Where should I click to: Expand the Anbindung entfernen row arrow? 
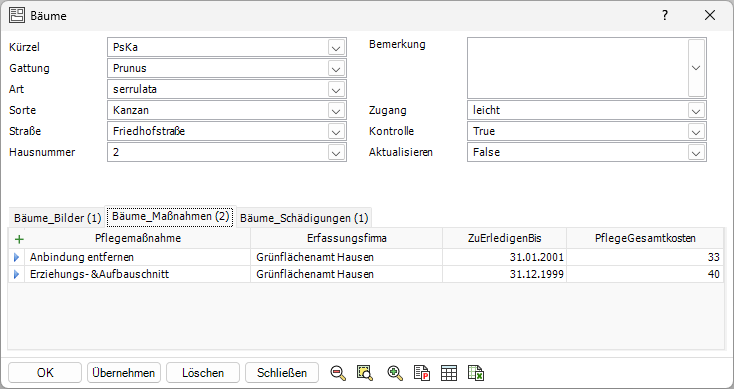pos(17,257)
